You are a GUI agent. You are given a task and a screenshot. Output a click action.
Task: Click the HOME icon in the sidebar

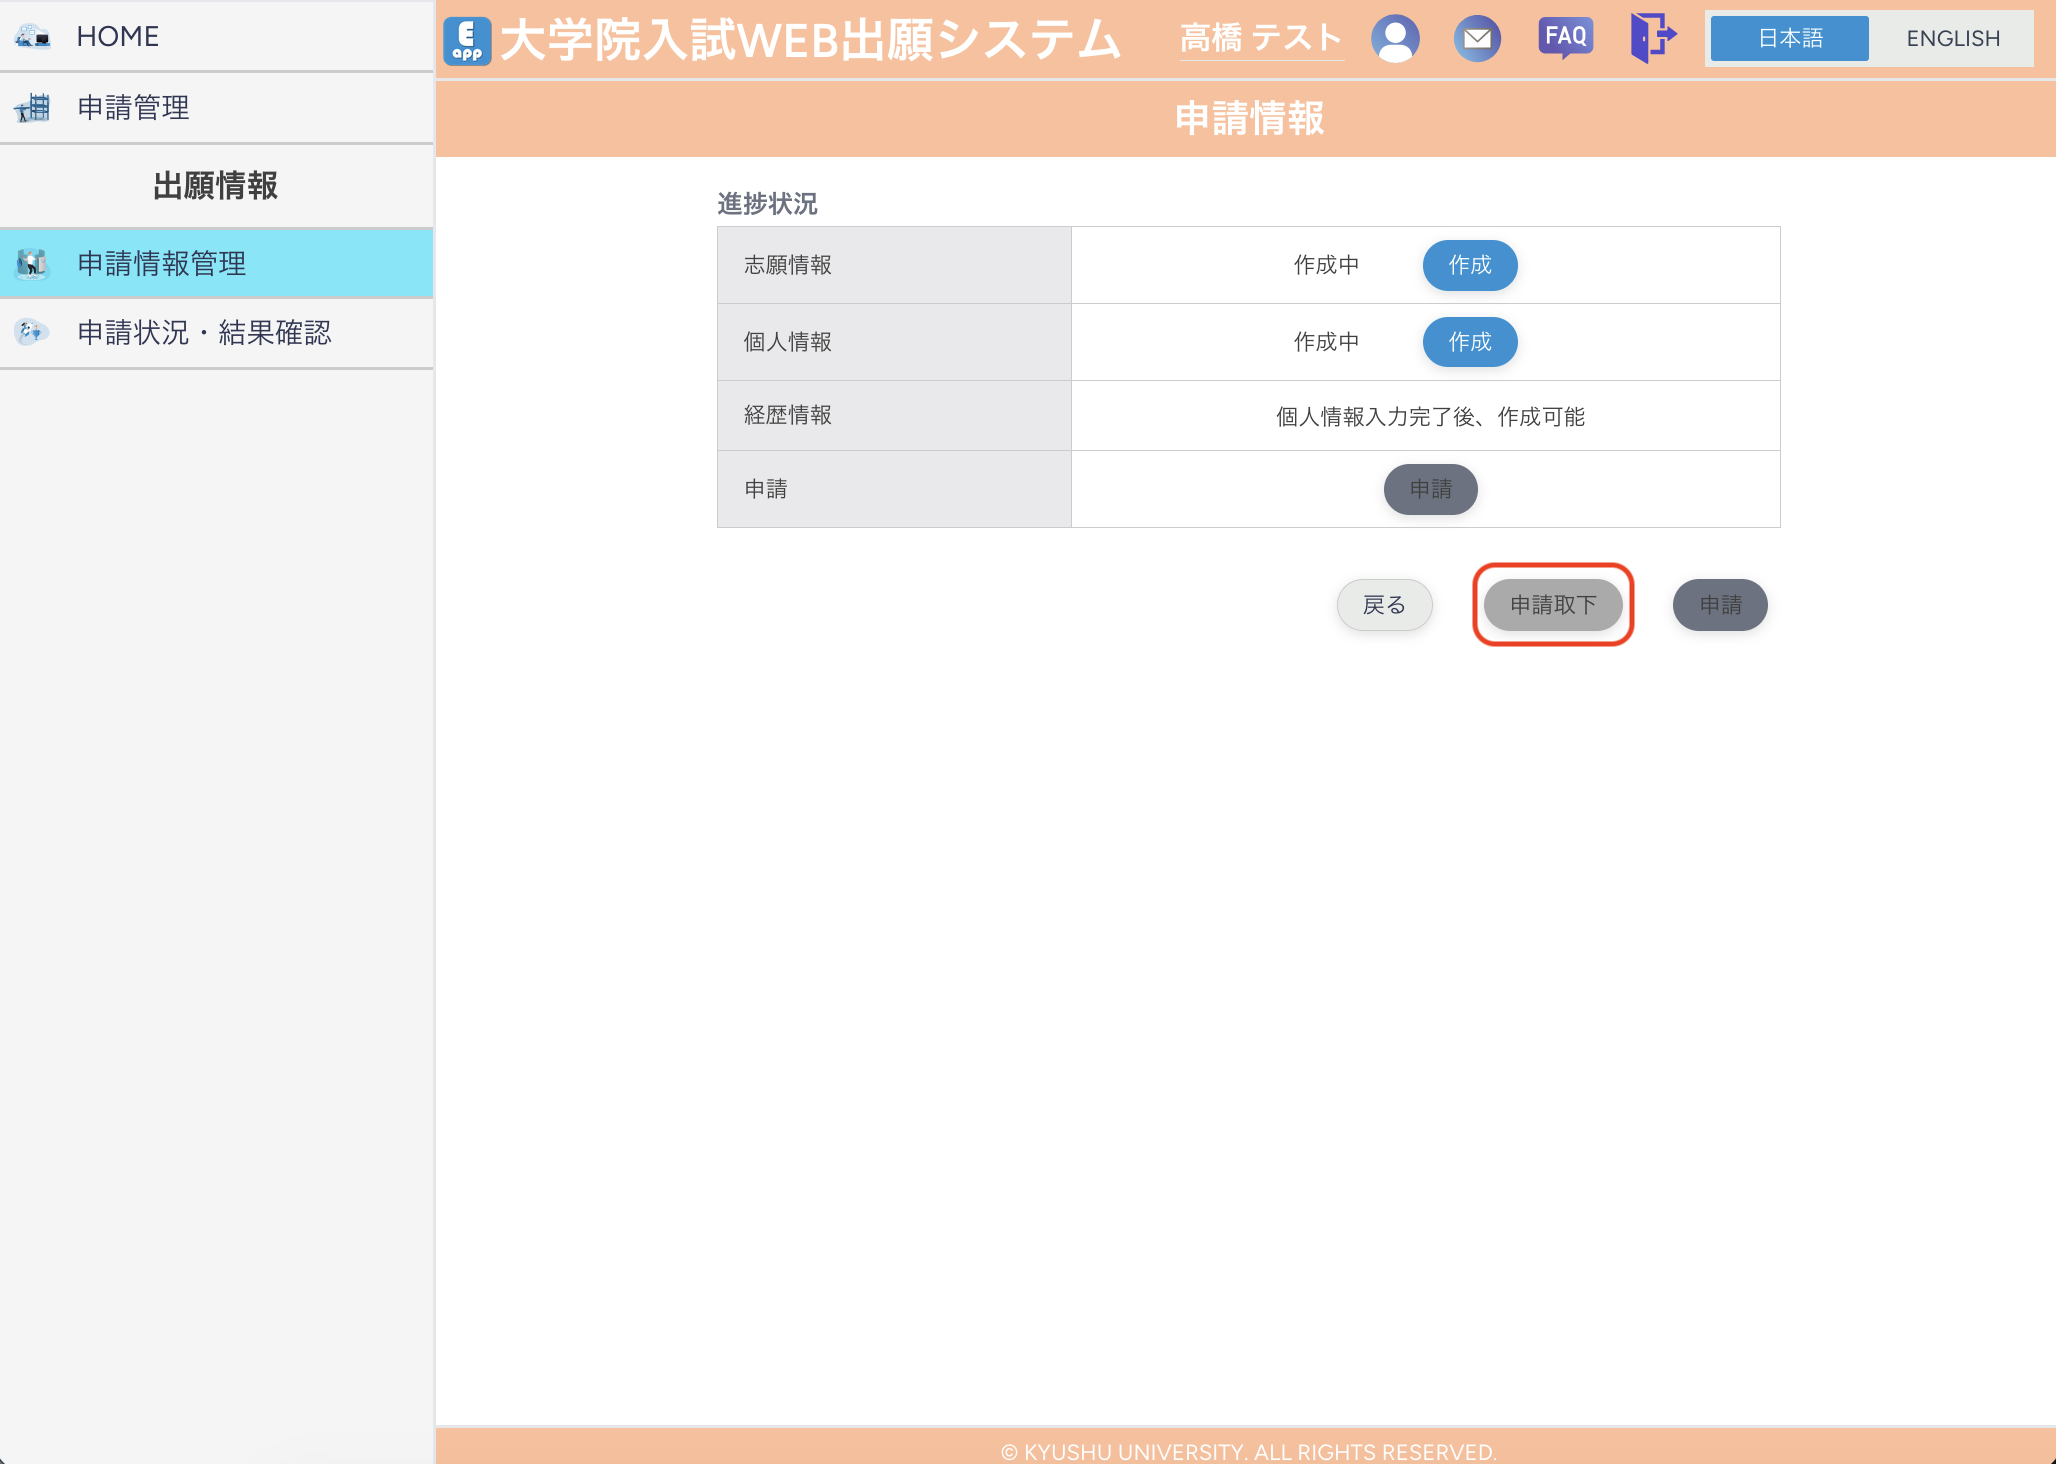pos(32,36)
